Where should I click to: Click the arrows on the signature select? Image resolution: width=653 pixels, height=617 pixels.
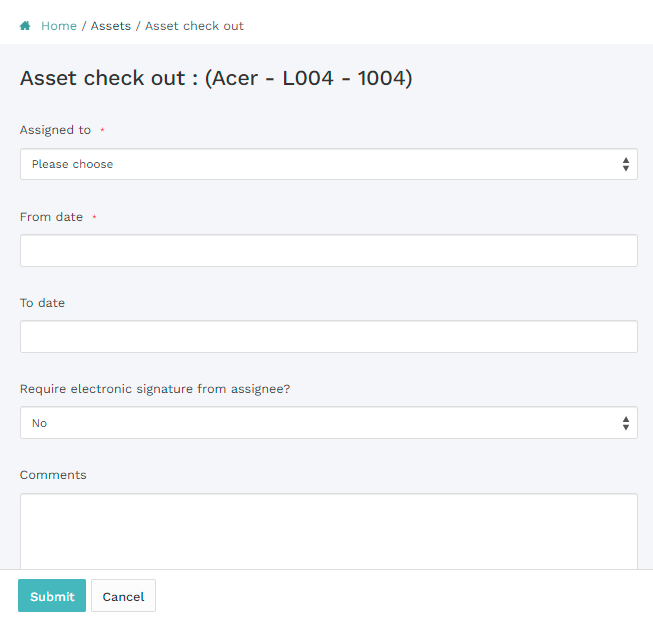pos(626,423)
